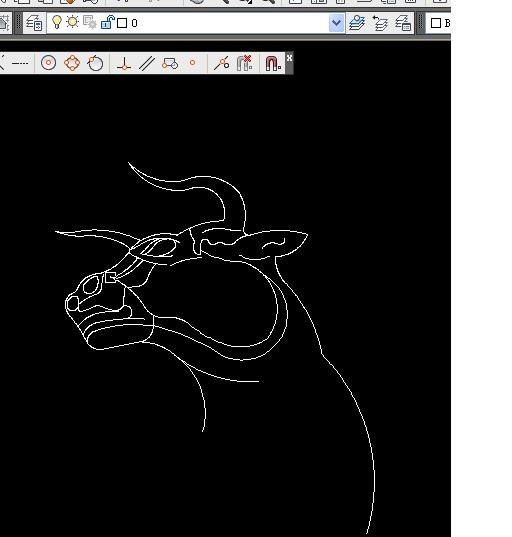Click the small square selection cursor

coord(110,277)
